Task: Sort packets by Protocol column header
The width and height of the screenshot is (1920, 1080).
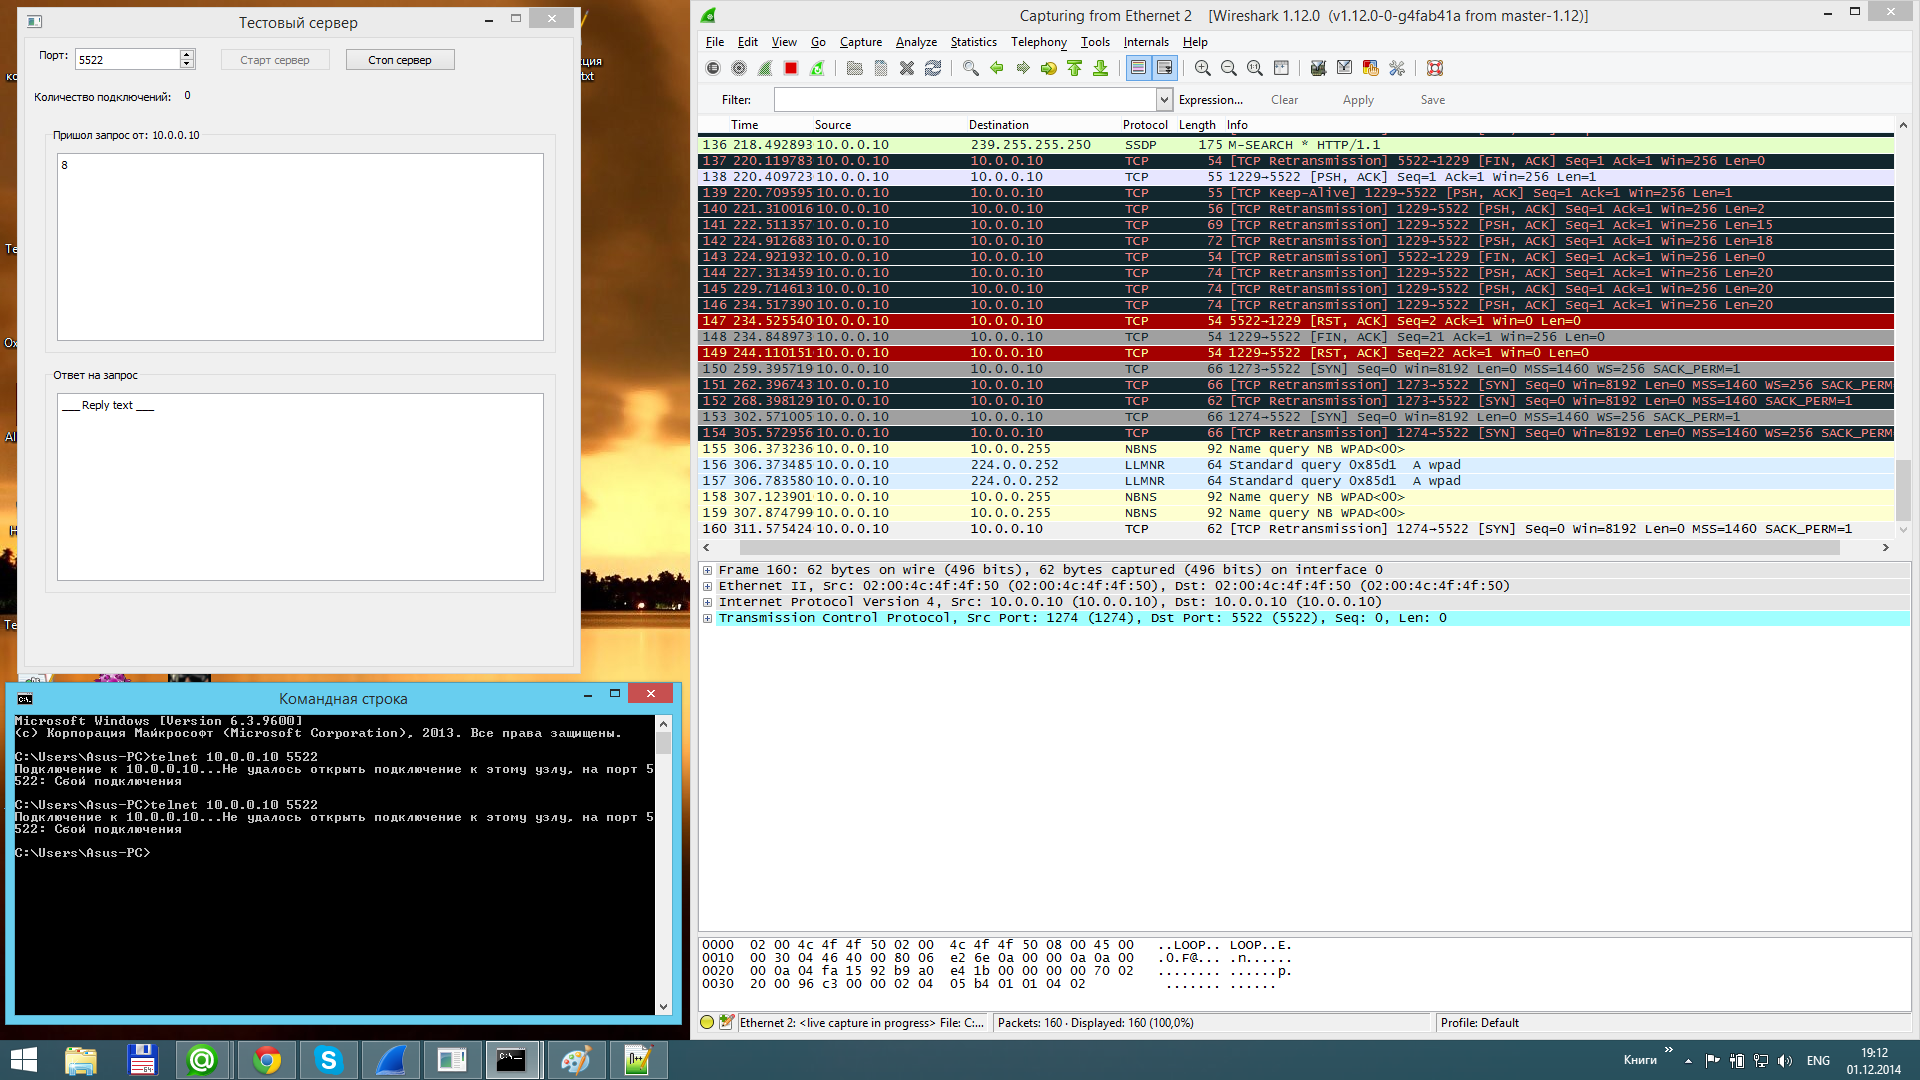Action: point(1145,125)
